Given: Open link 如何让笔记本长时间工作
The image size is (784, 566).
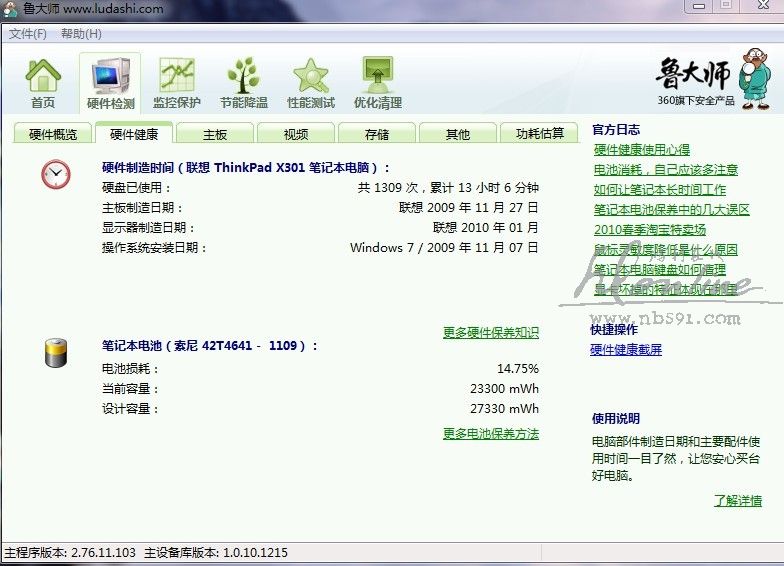Looking at the screenshot, I should (660, 190).
